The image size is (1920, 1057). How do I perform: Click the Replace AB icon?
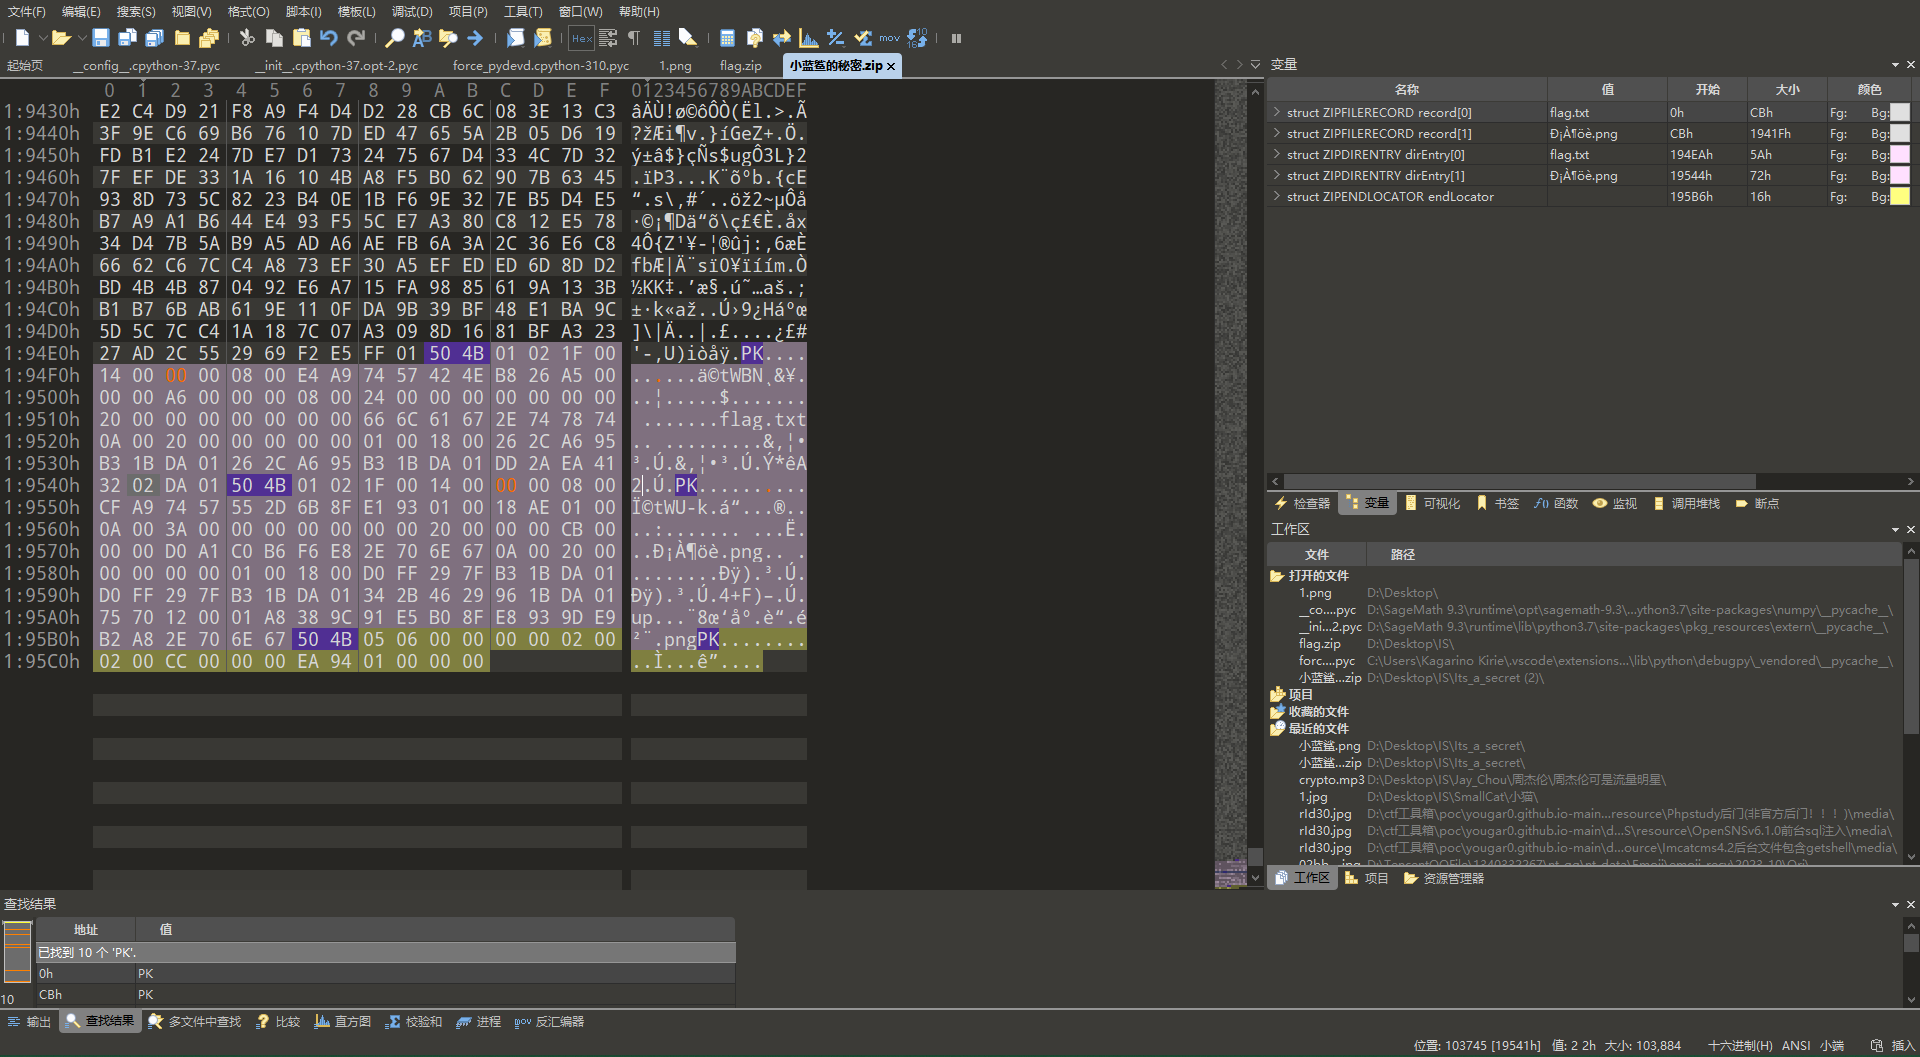point(421,38)
